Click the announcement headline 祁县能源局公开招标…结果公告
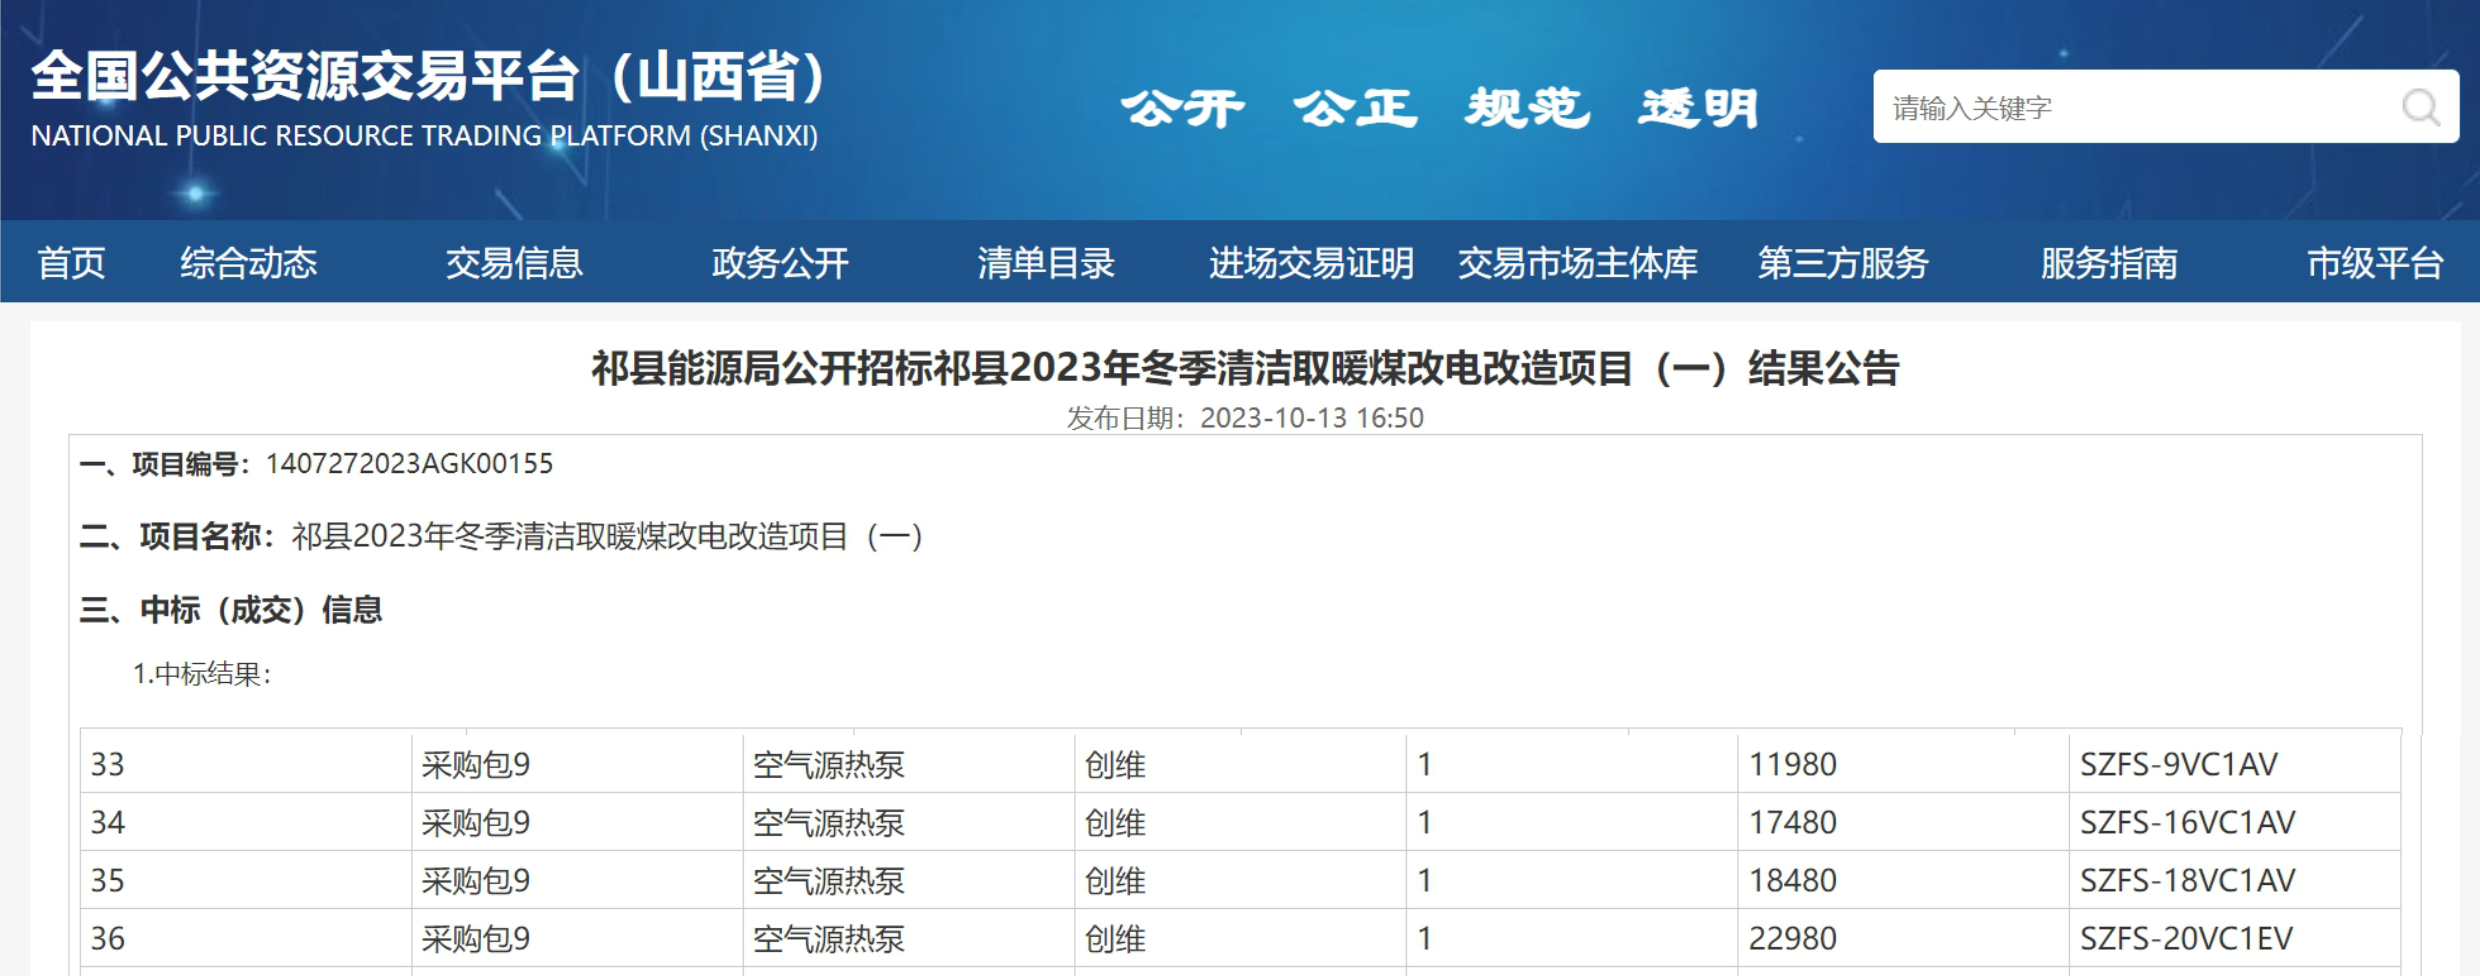2480x976 pixels. click(1245, 369)
